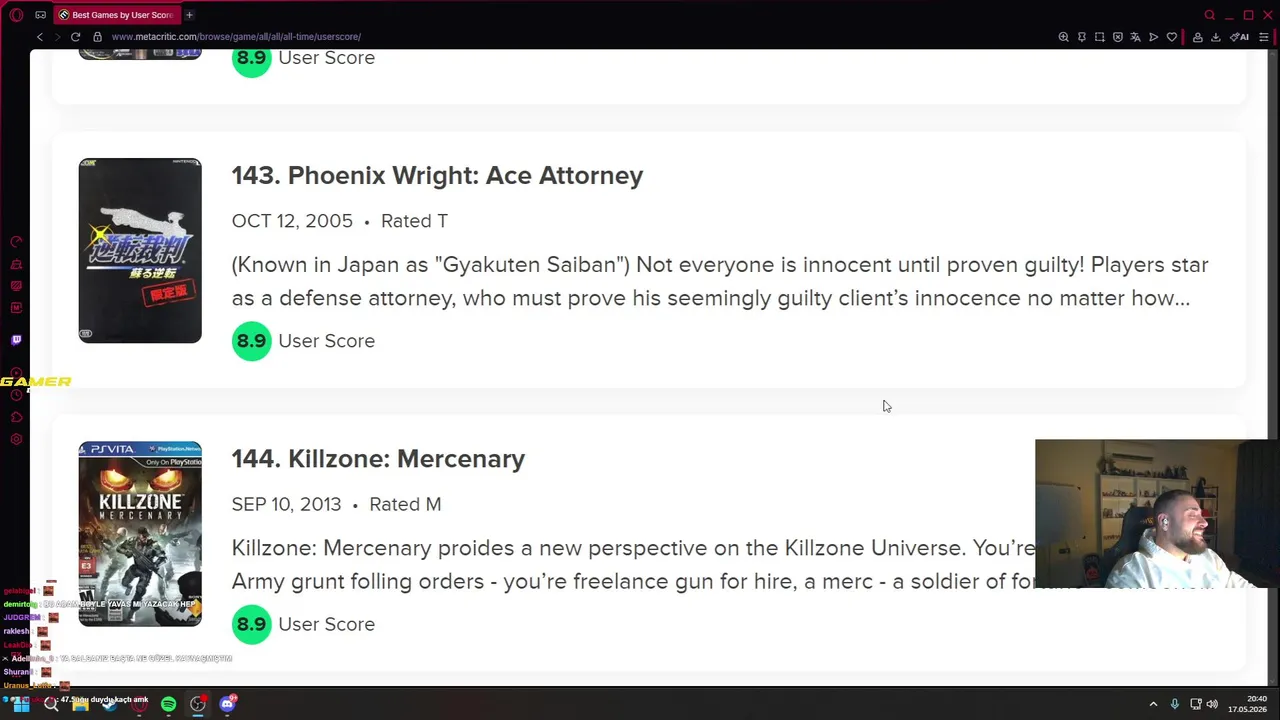Click the metacritic.com address bar
Screen dimensions: 1280x720
pyautogui.click(x=236, y=37)
